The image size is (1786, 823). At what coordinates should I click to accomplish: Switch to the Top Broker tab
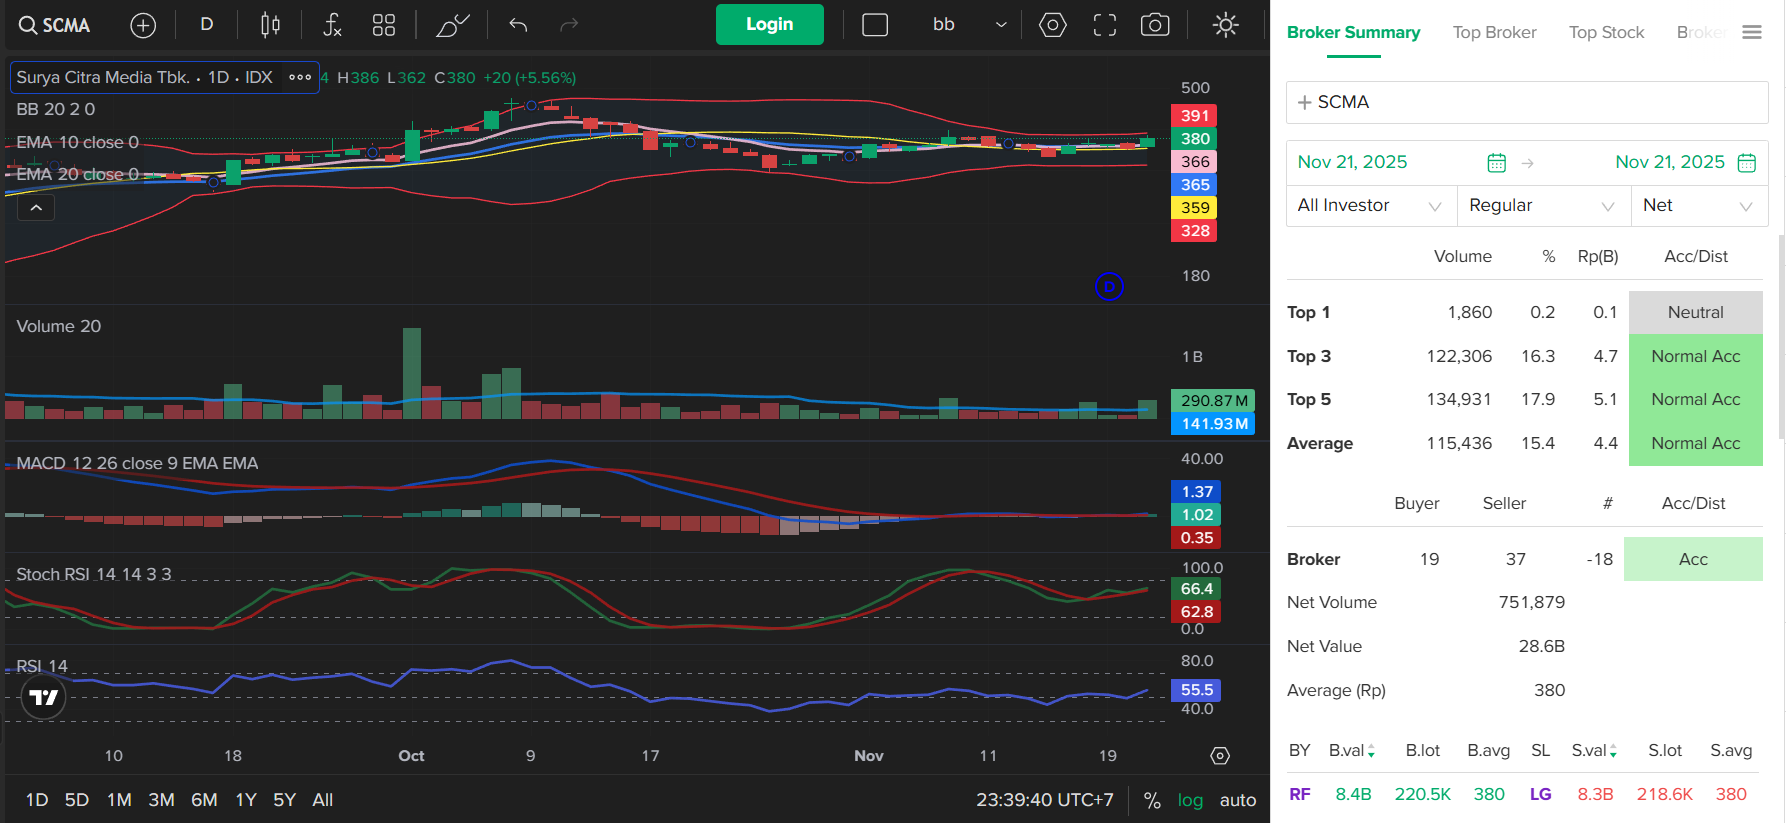(x=1494, y=32)
